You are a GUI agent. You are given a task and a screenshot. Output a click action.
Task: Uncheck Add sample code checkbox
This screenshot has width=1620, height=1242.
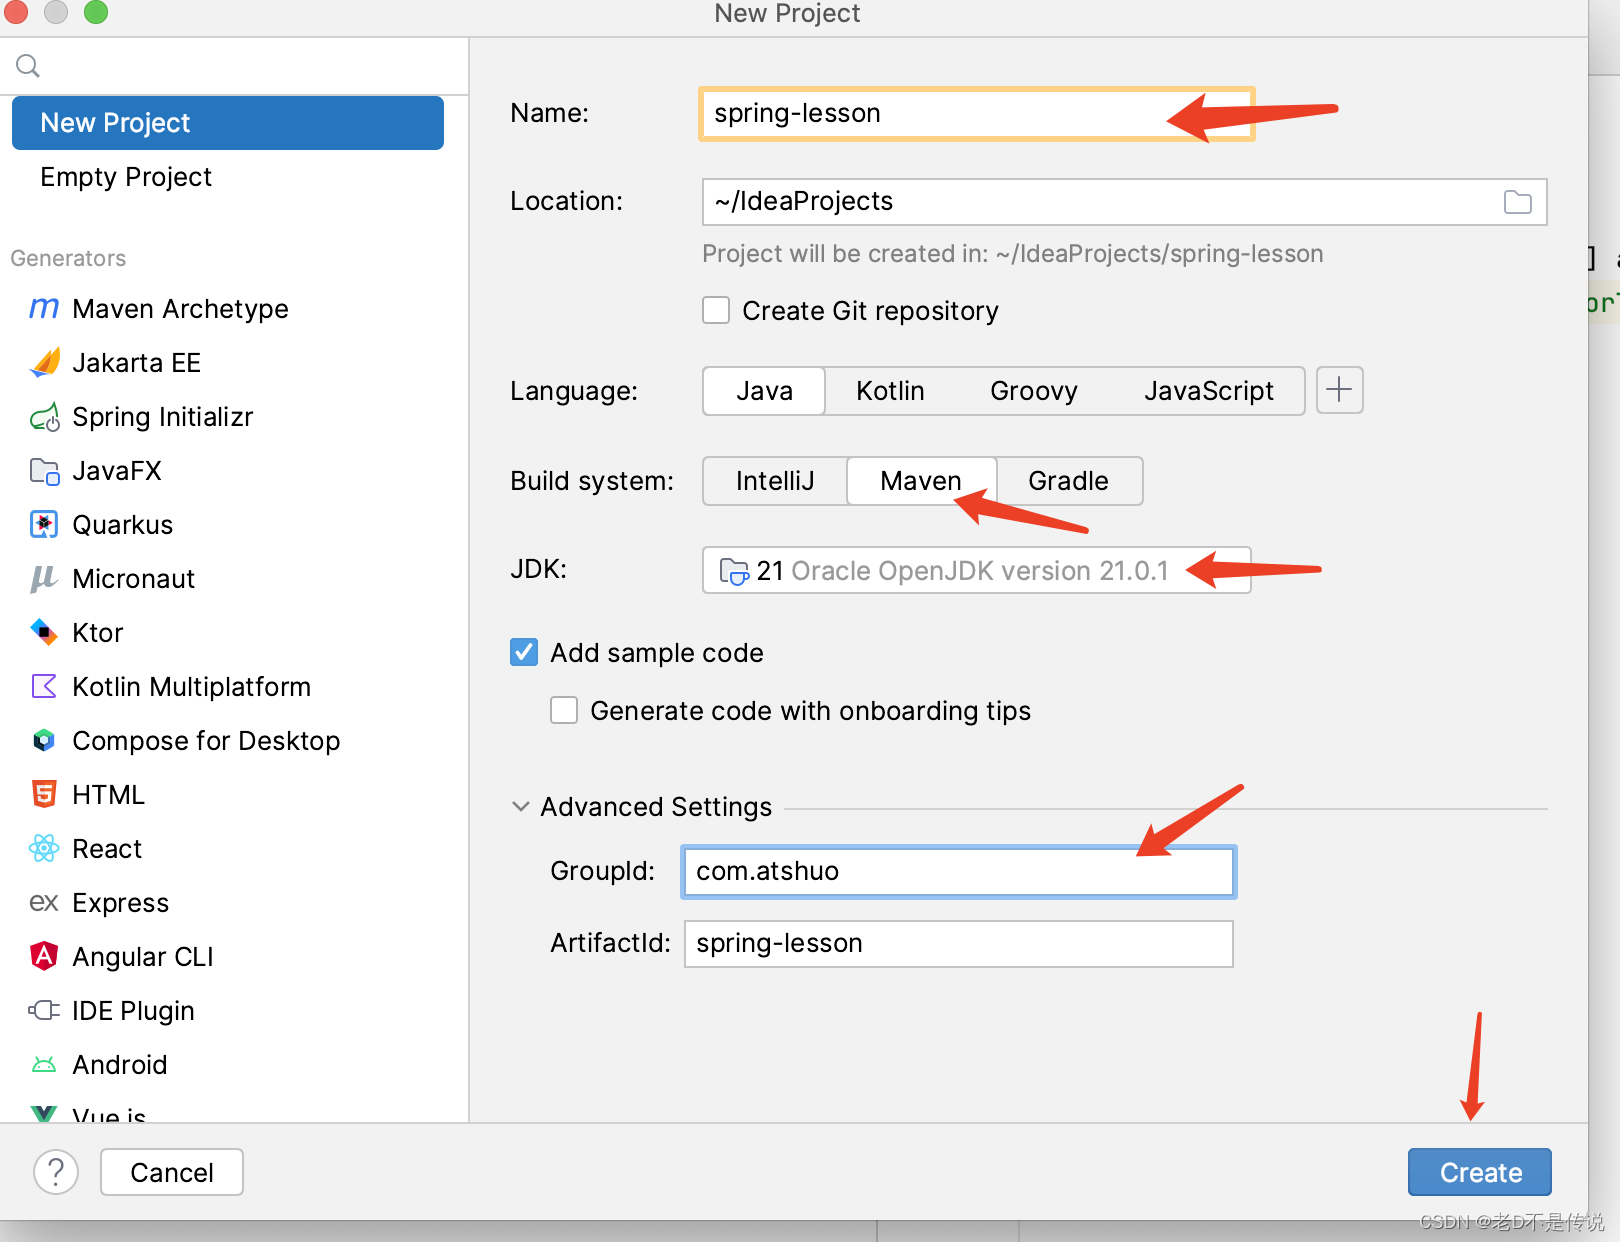[524, 652]
